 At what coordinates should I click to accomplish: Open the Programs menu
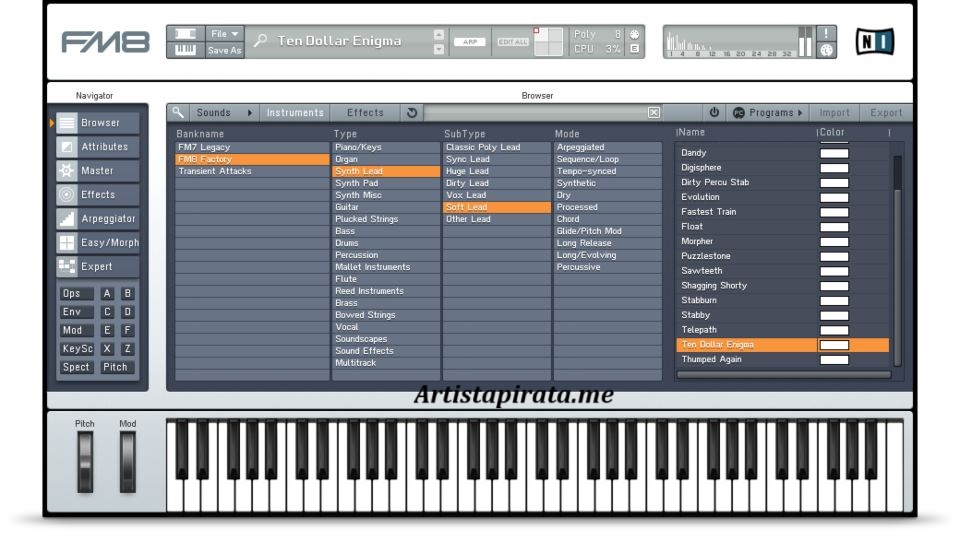coord(768,113)
